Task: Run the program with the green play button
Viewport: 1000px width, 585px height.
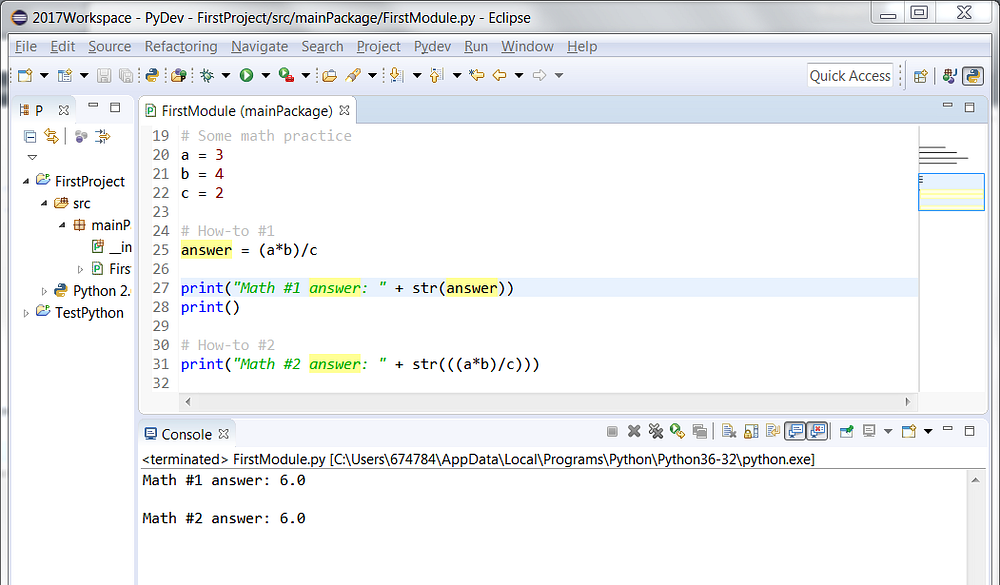Action: pyautogui.click(x=246, y=75)
